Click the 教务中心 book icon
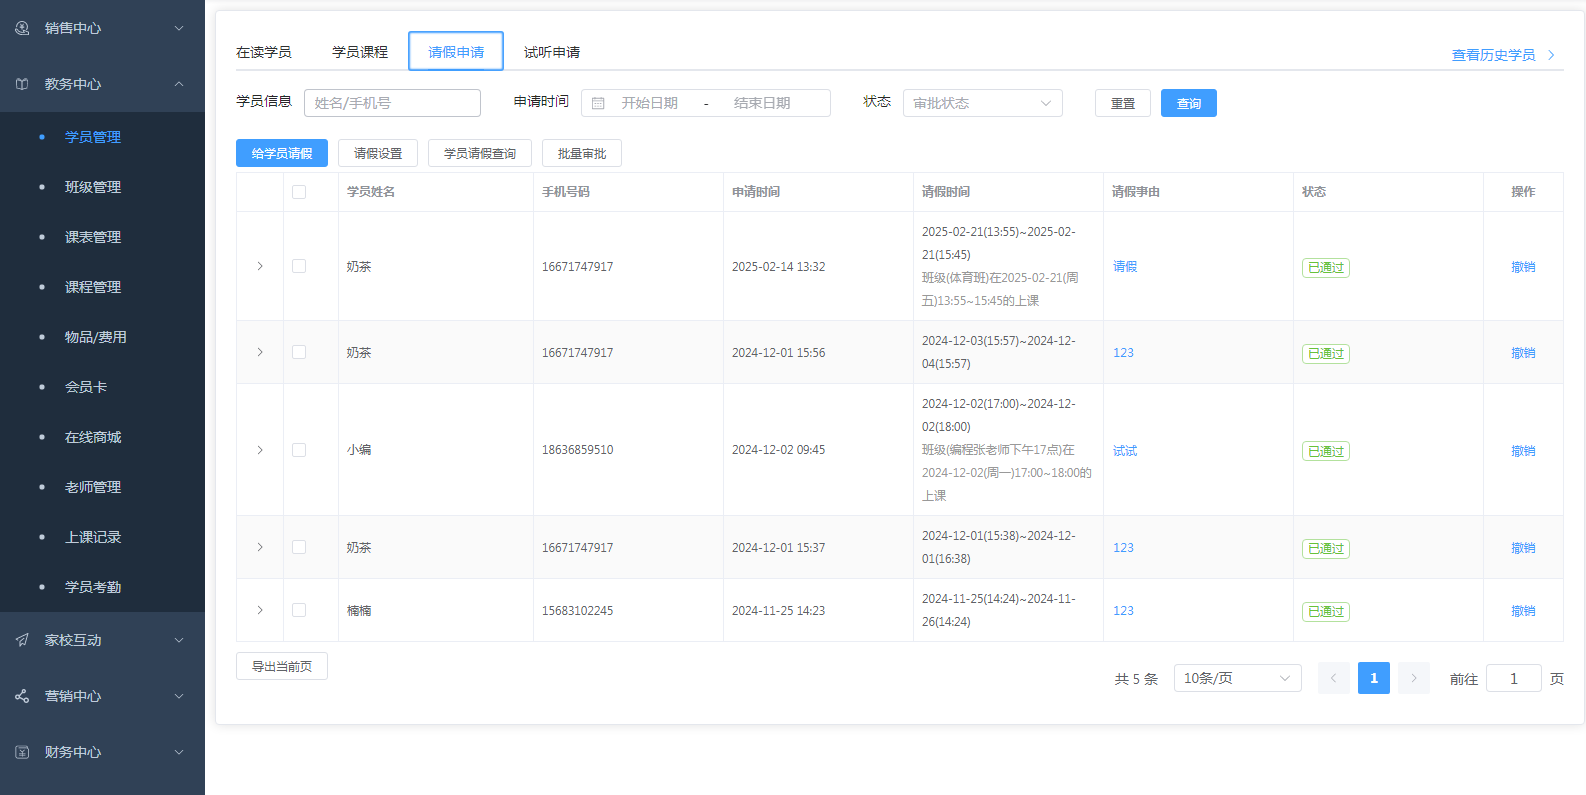Viewport: 1586px width, 795px height. [x=22, y=84]
